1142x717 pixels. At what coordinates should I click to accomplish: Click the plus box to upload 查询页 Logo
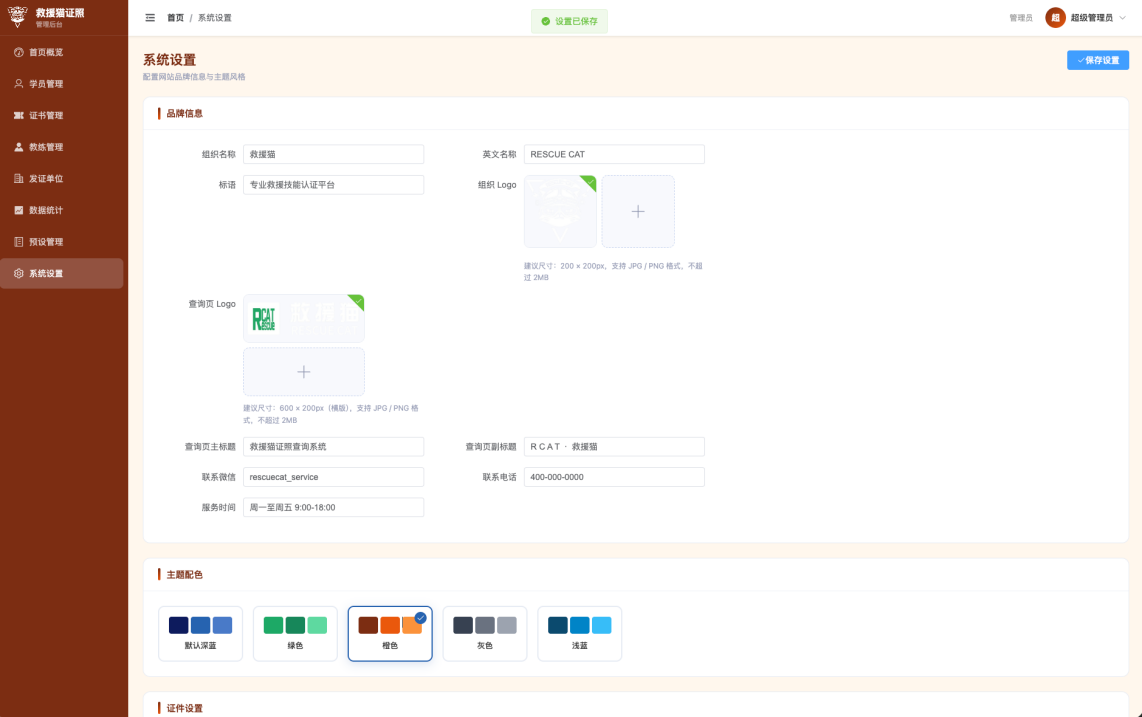click(304, 372)
